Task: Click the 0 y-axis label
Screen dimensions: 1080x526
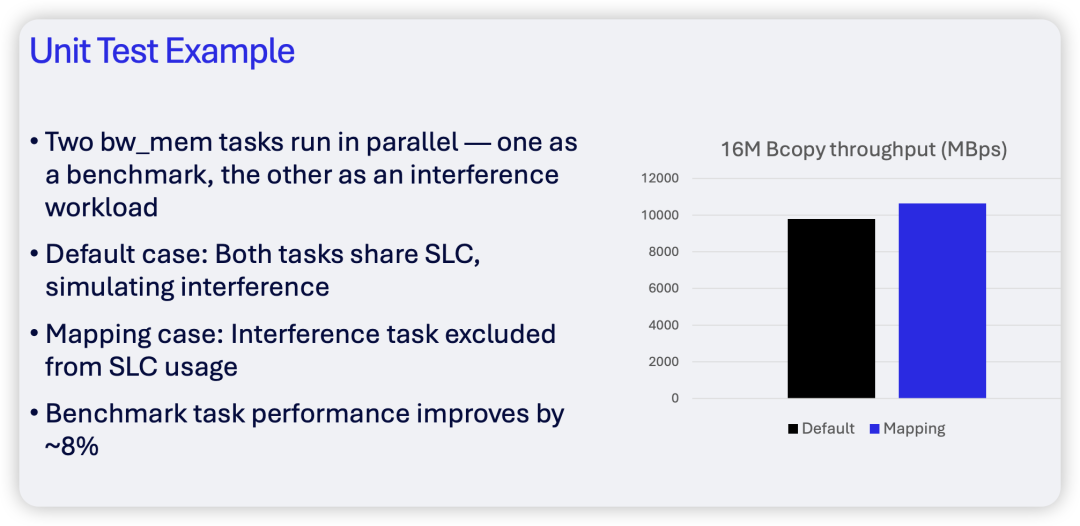Action: (674, 398)
